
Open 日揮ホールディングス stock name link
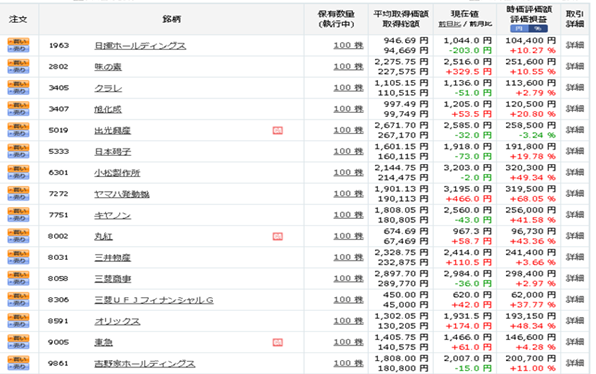point(140,46)
